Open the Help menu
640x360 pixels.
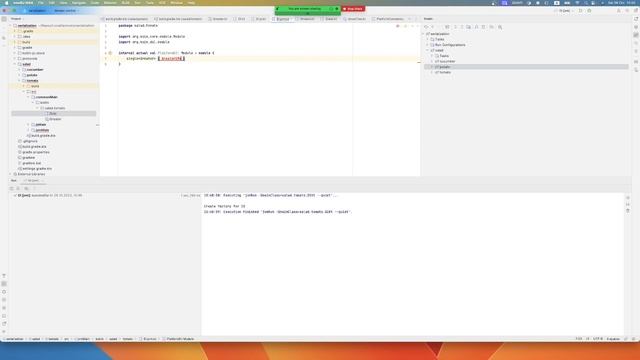click(x=191, y=3)
